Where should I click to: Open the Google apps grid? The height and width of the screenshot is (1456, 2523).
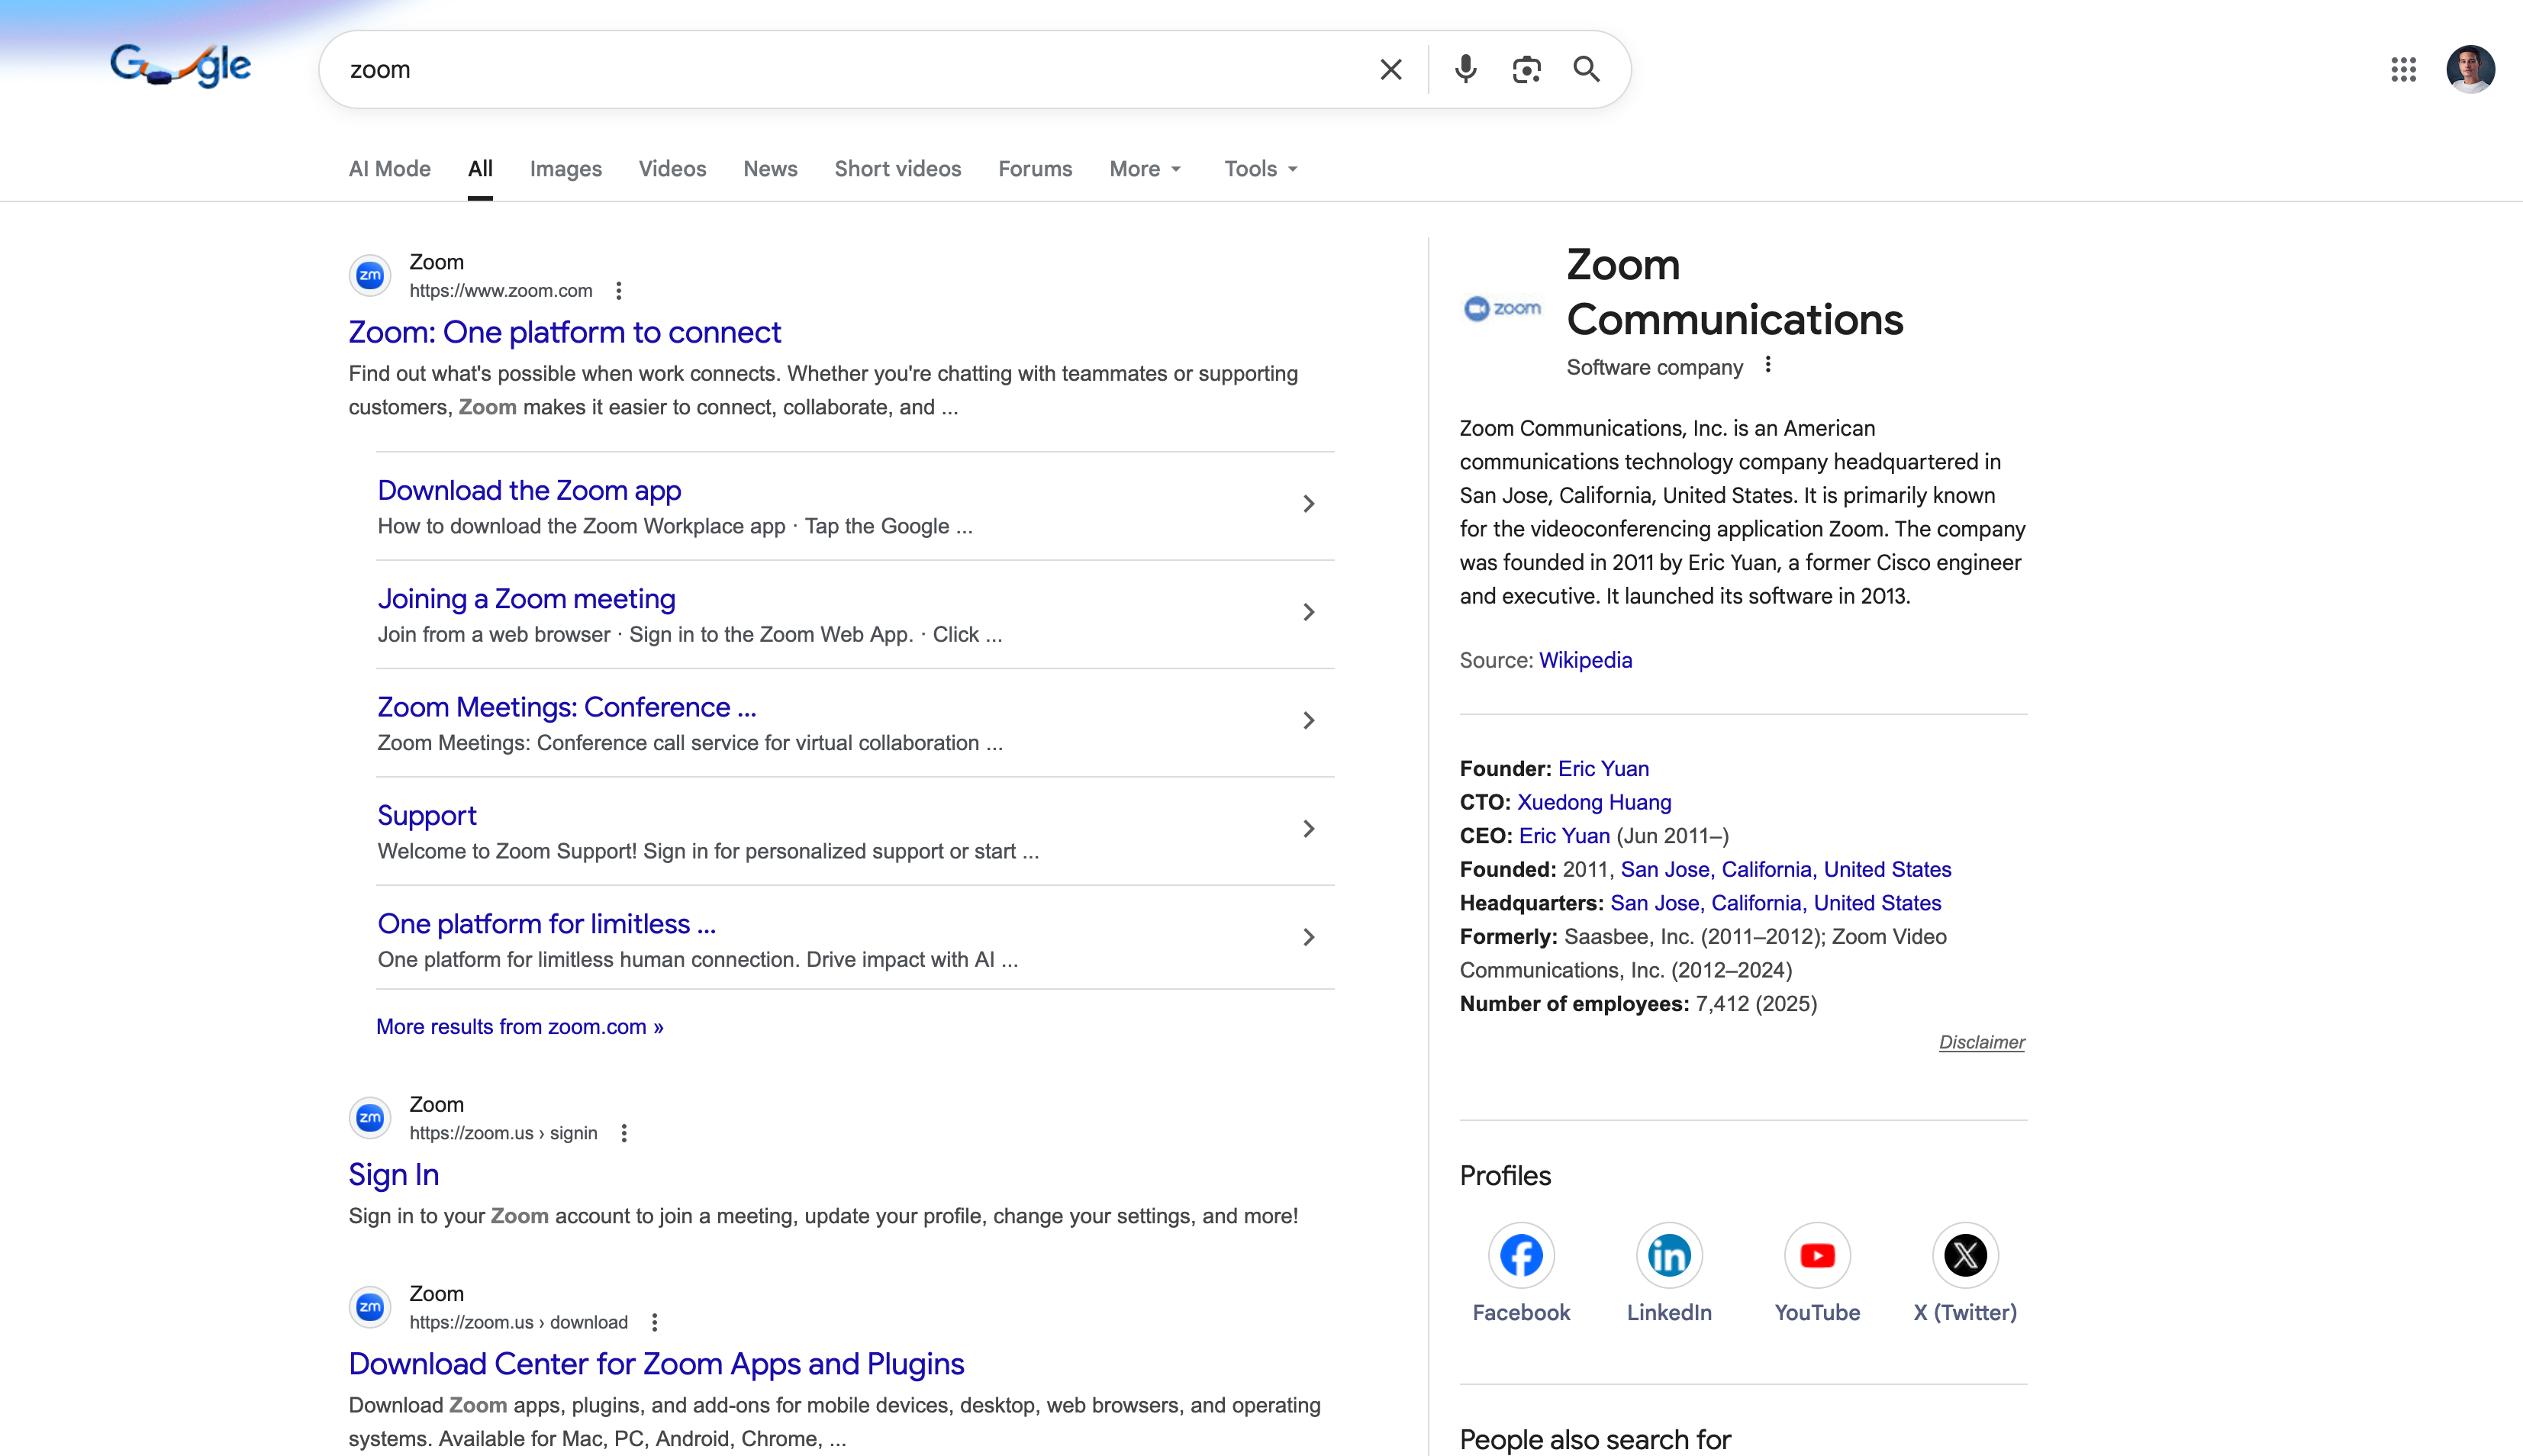(x=2403, y=69)
